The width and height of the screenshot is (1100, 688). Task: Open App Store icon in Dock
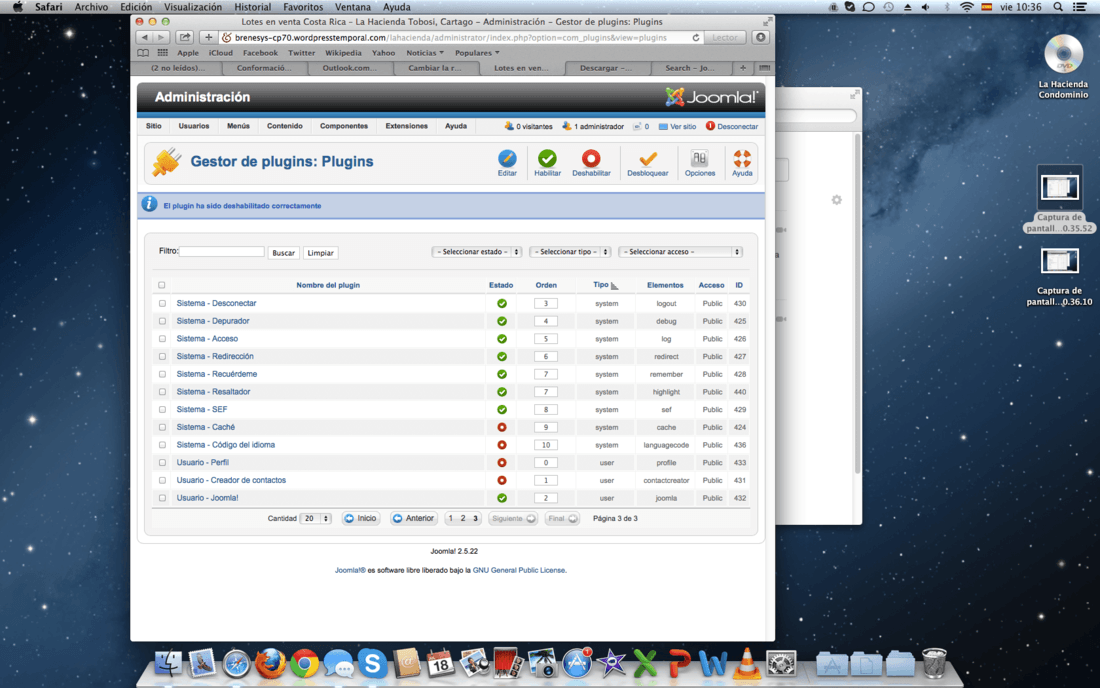(577, 663)
